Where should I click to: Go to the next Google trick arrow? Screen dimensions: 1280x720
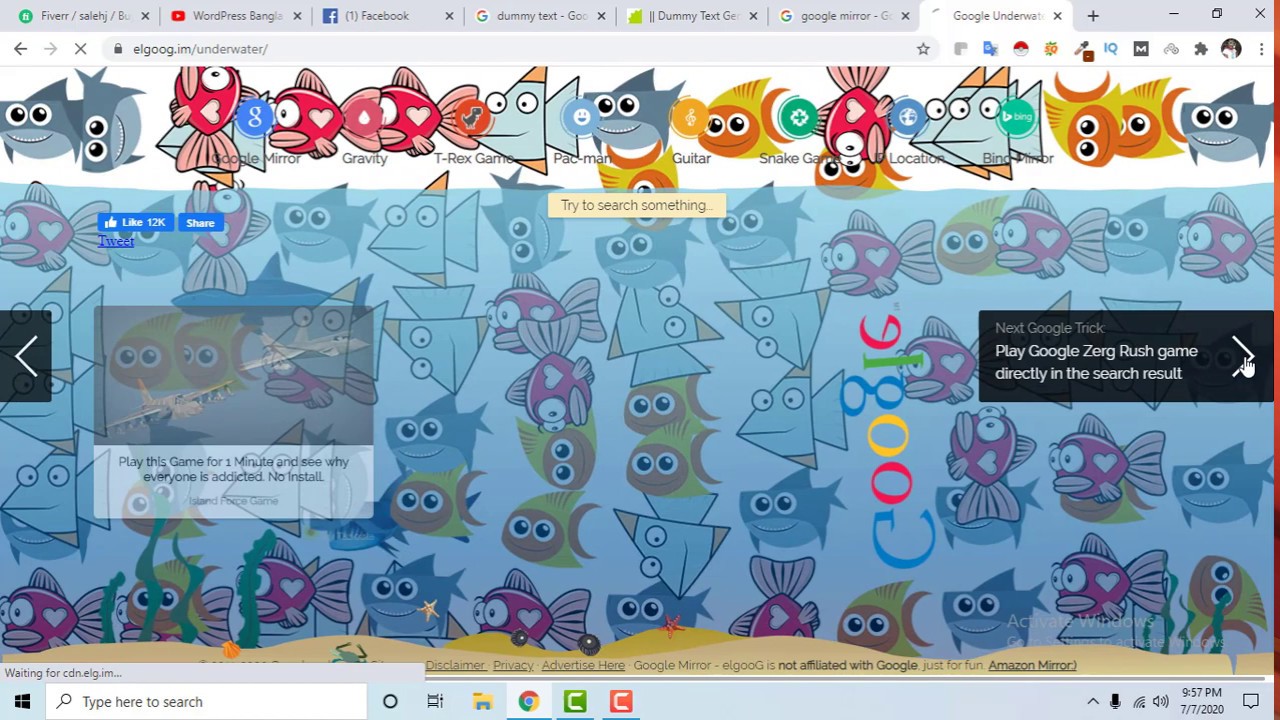coord(1243,356)
